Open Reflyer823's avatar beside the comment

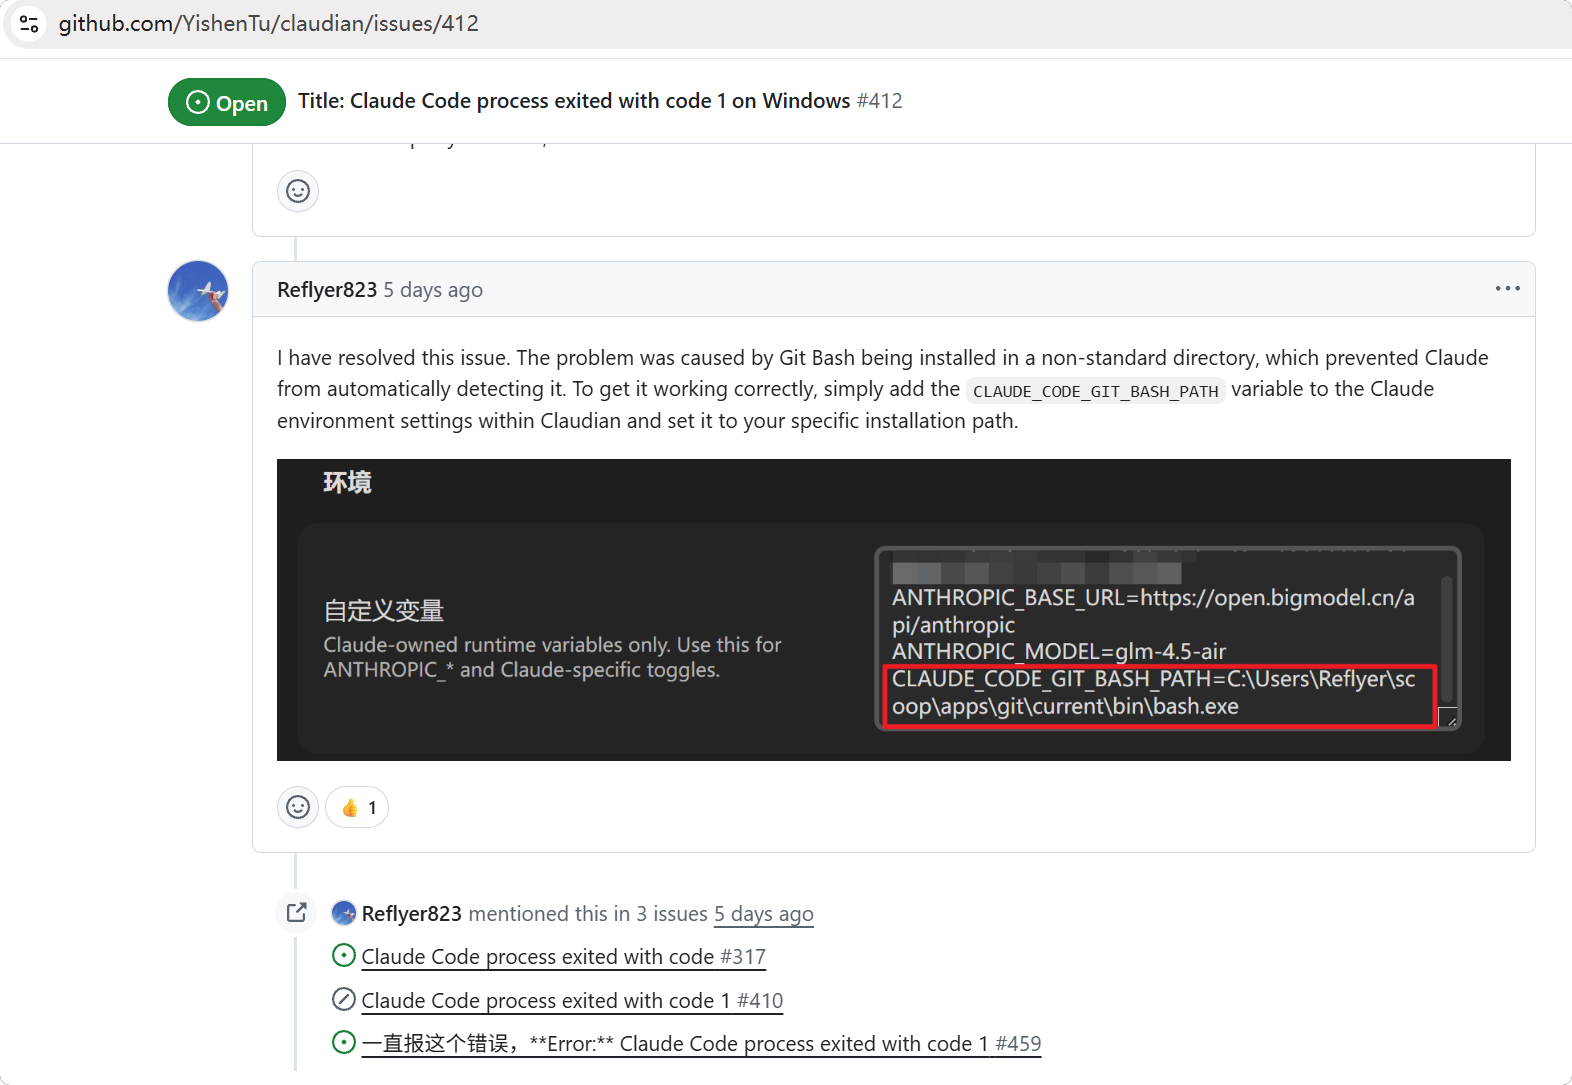pos(198,291)
